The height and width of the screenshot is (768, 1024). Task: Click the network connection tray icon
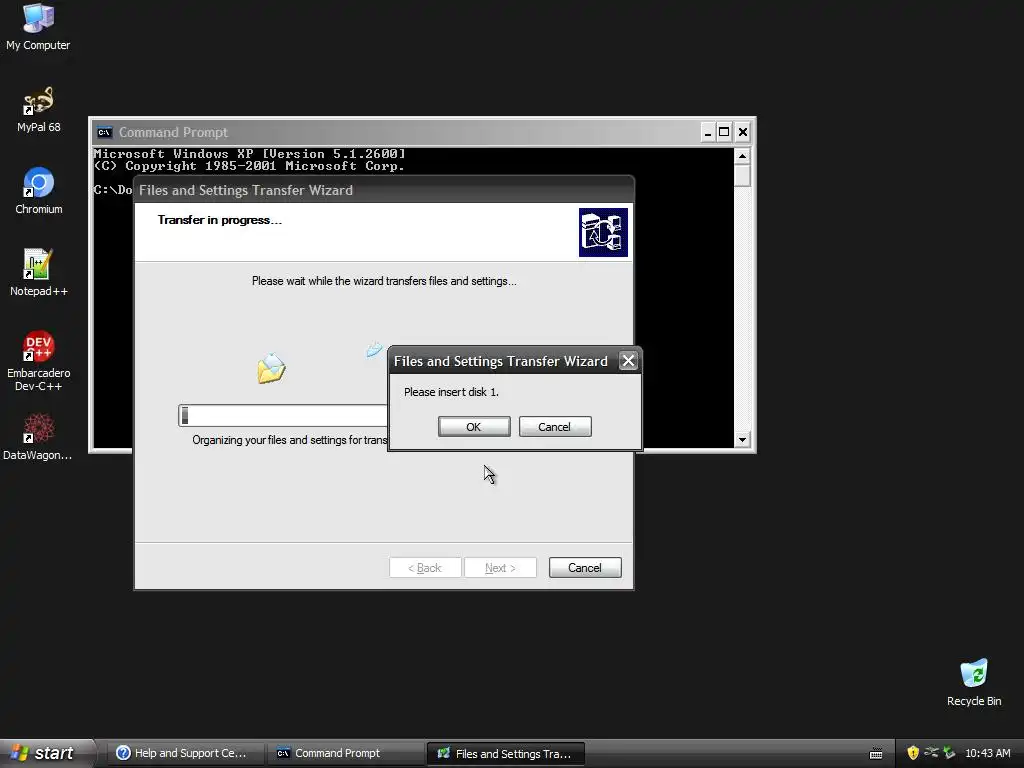pyautogui.click(x=931, y=752)
